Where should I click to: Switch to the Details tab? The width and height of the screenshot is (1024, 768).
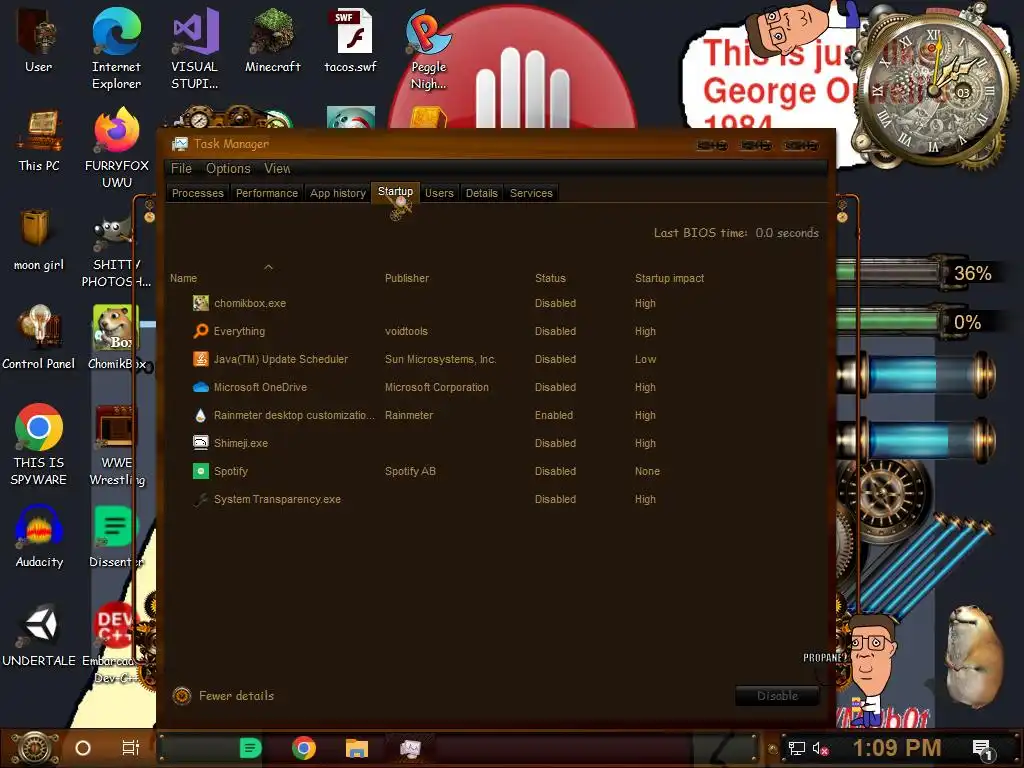pyautogui.click(x=481, y=193)
